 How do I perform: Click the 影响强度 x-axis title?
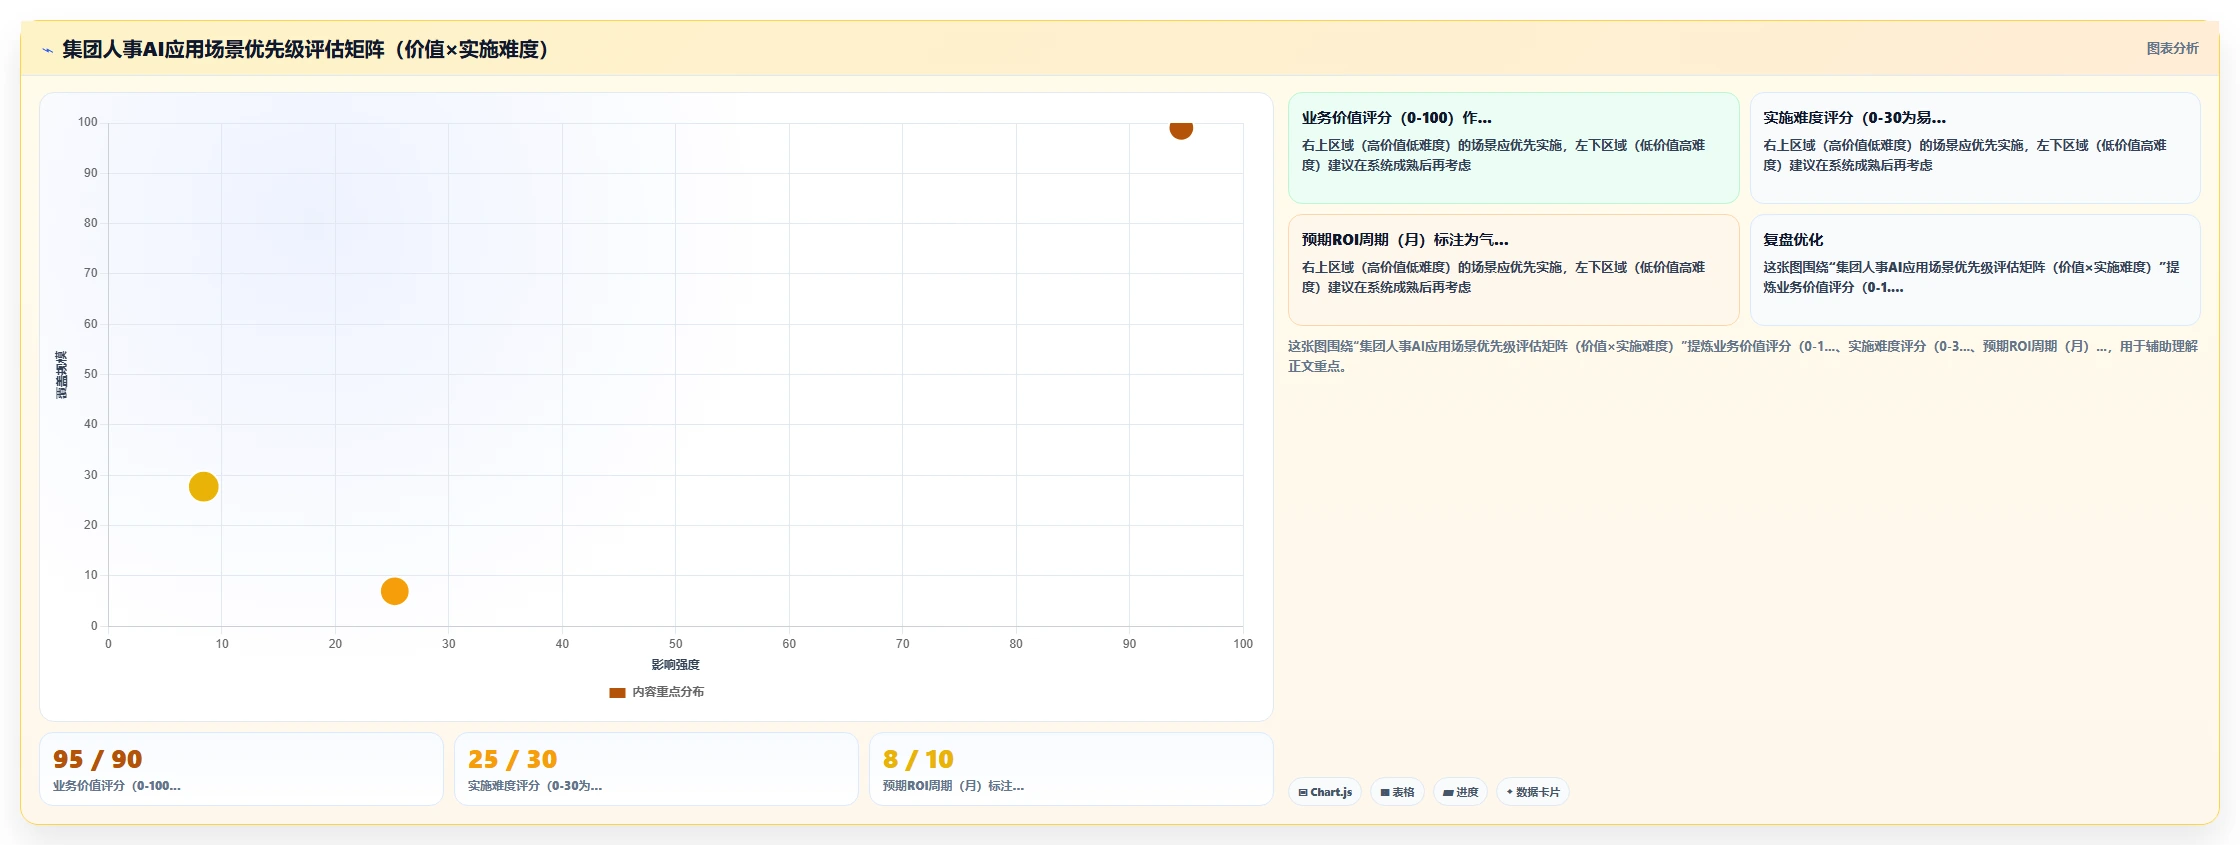pyautogui.click(x=675, y=665)
